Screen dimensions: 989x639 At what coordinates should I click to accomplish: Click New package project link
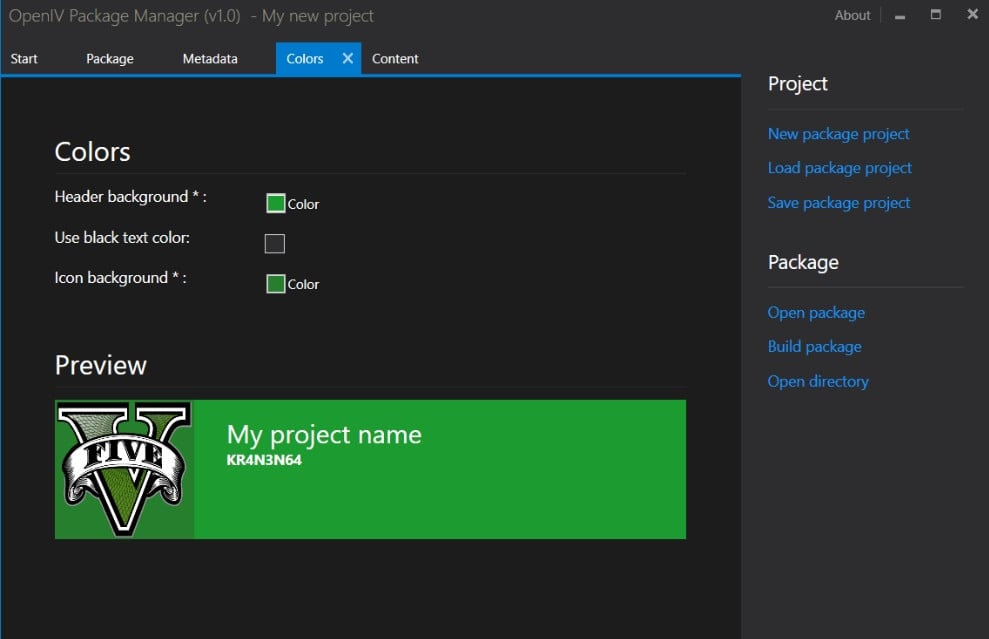tap(838, 134)
